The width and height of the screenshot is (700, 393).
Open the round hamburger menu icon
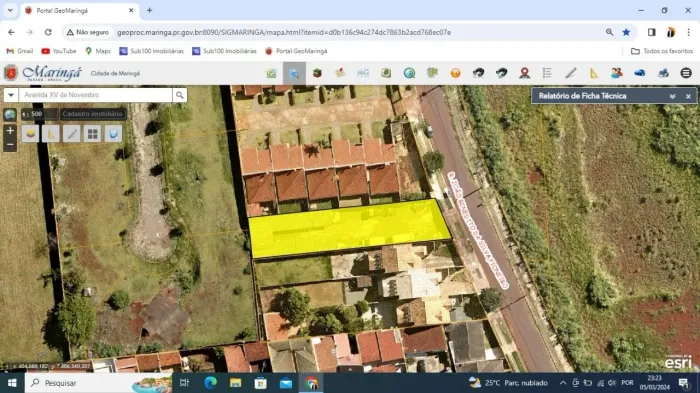point(686,73)
